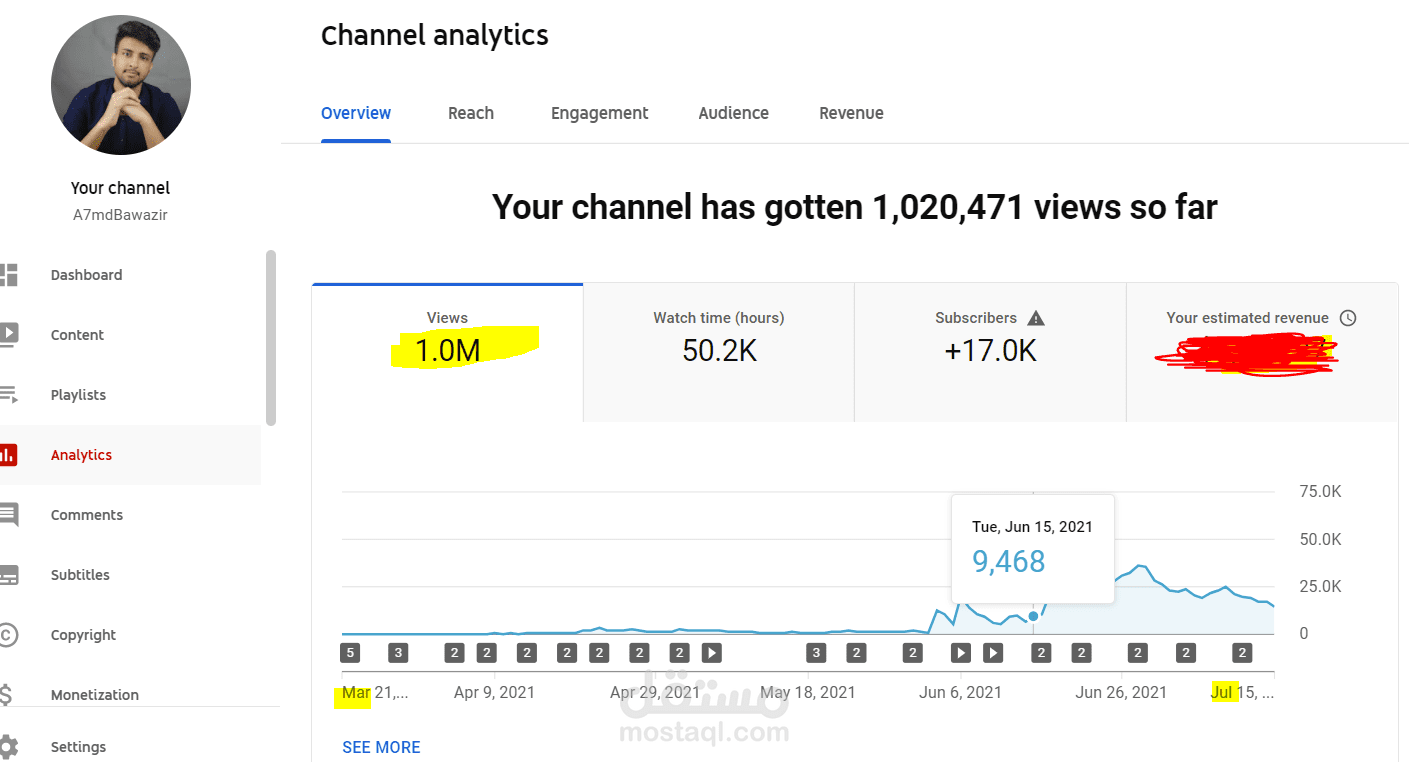Image resolution: width=1409 pixels, height=762 pixels.
Task: Click the sidebar vertical scrollbar
Action: [x=271, y=337]
